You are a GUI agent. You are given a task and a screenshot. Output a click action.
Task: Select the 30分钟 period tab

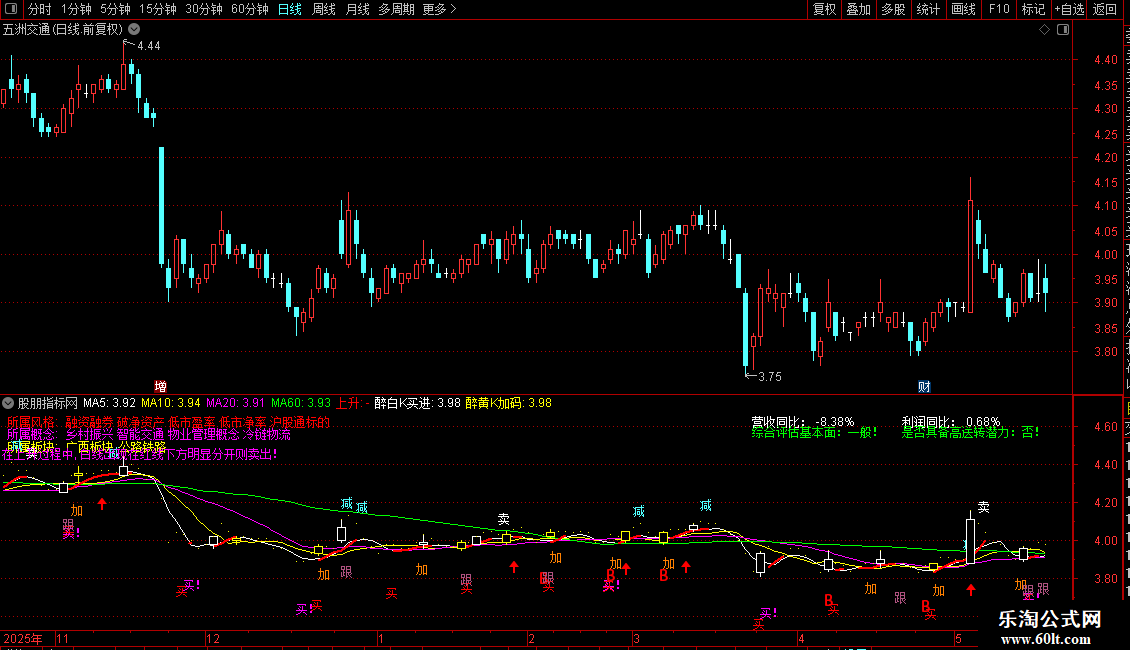click(x=203, y=9)
